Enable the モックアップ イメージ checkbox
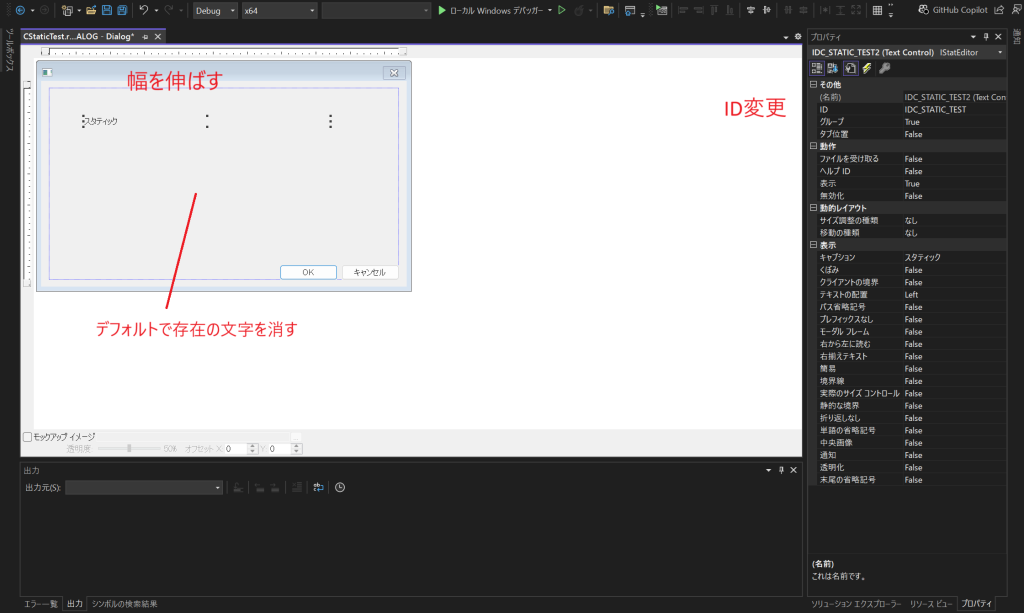 pyautogui.click(x=28, y=437)
